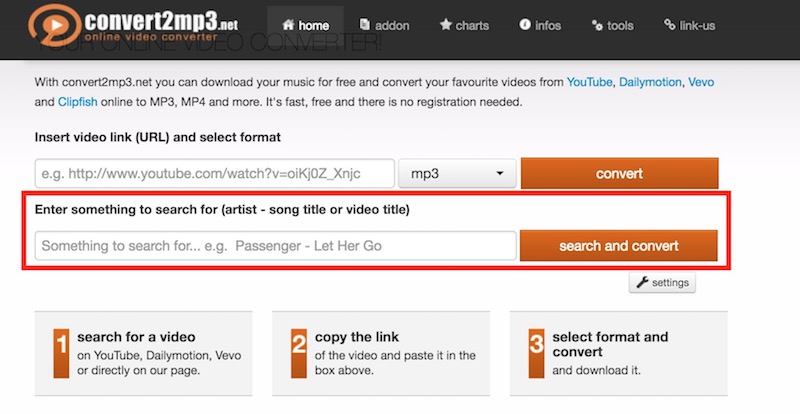
Task: Open the mp3 format dropdown
Action: click(x=456, y=174)
